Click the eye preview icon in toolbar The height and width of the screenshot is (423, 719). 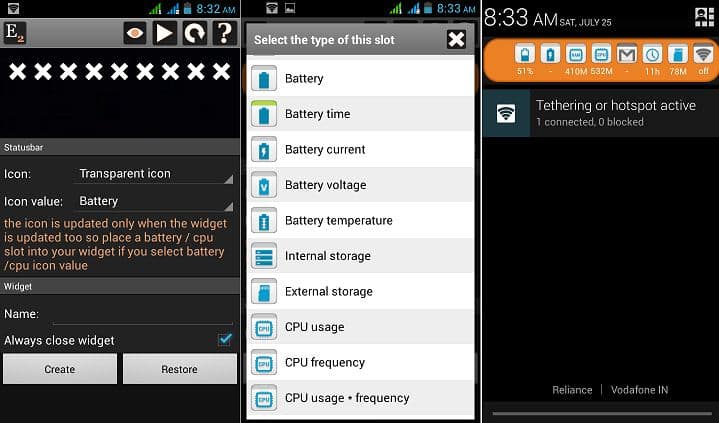tap(135, 33)
